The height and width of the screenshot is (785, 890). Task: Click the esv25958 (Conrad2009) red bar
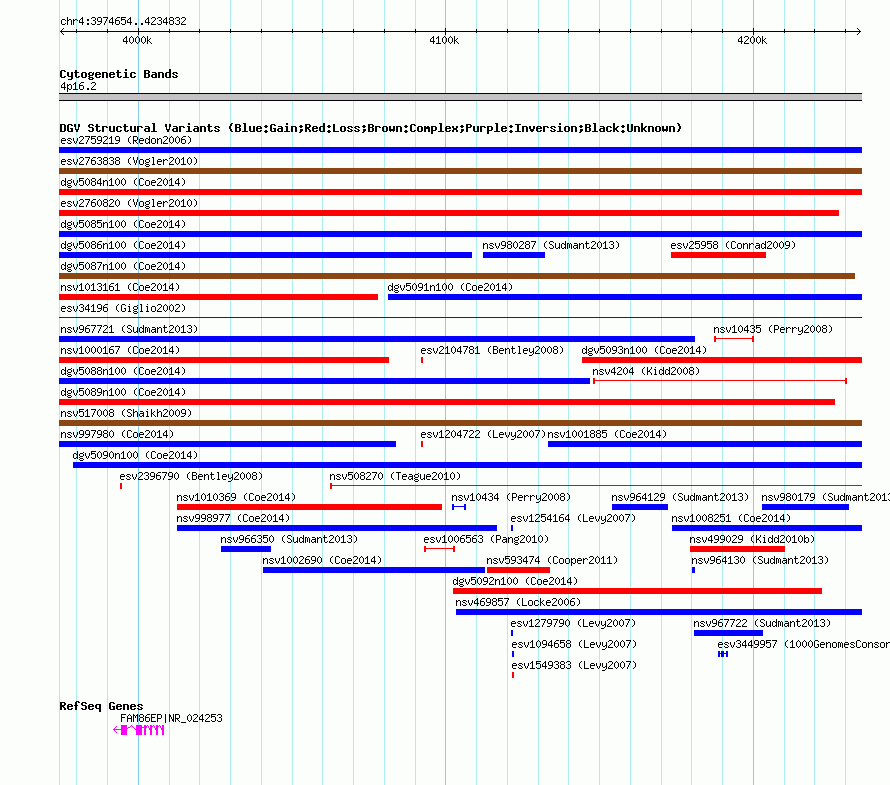pyautogui.click(x=718, y=255)
